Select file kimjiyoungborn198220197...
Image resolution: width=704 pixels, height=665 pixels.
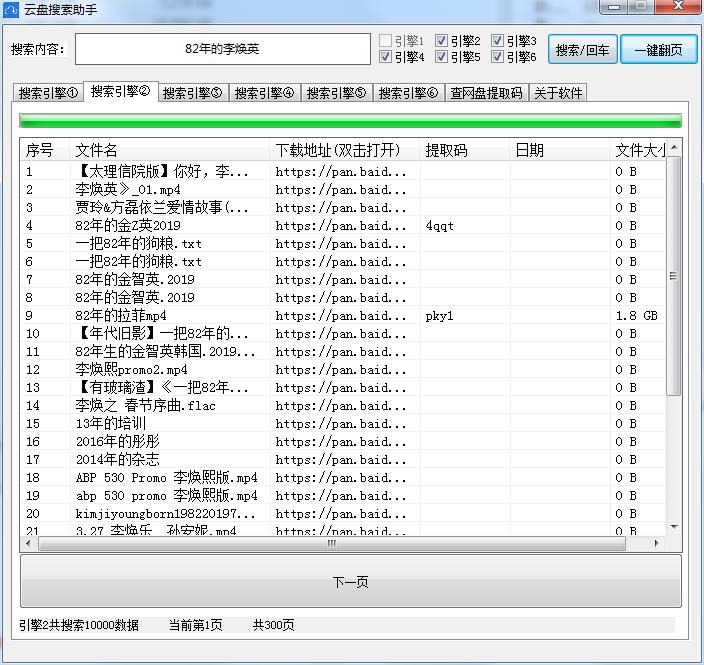coord(166,513)
